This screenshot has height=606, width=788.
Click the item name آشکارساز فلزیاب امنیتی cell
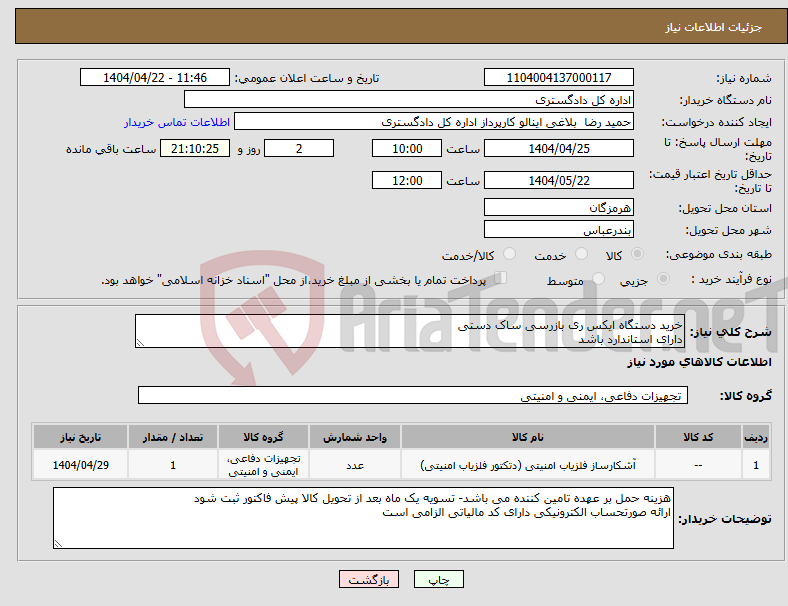pyautogui.click(x=528, y=465)
